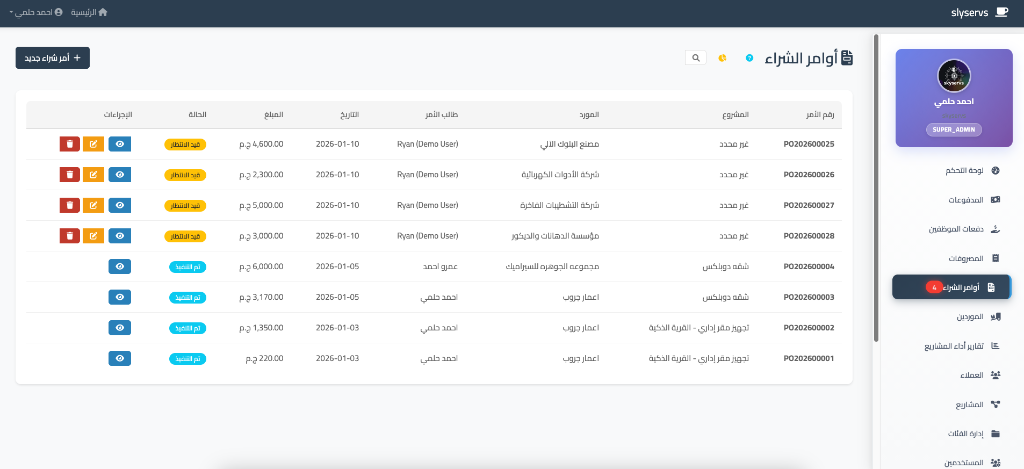This screenshot has height=469, width=1024.
Task: Create a new purchase order with أمر شراء جديد
Action: (x=53, y=58)
